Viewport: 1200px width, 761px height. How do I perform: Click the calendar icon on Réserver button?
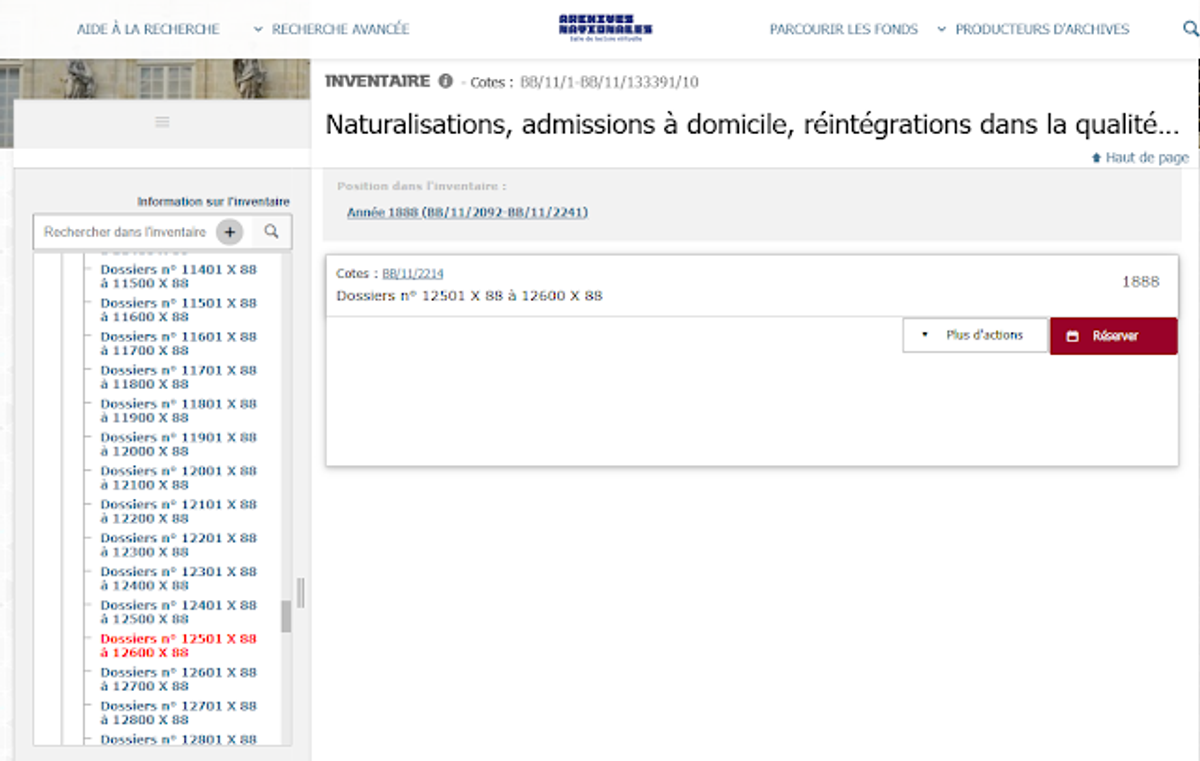[x=1073, y=336]
